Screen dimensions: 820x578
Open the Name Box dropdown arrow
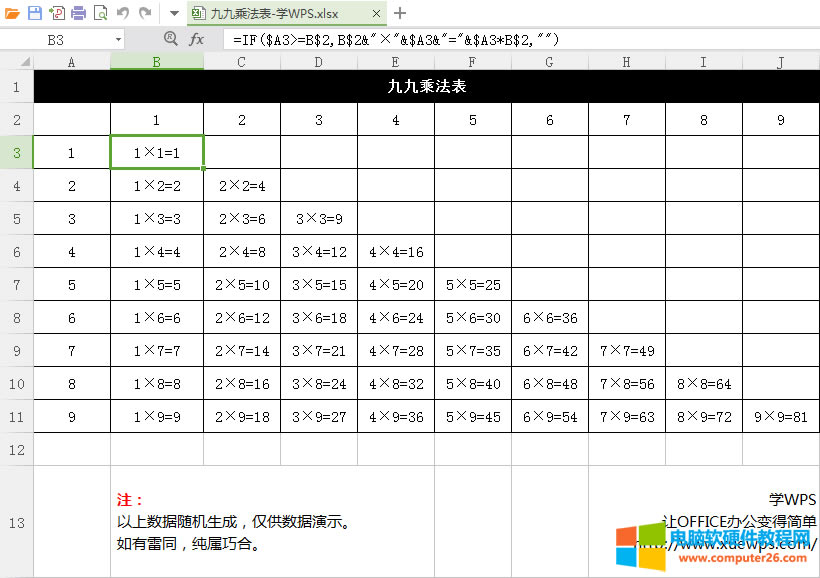coord(118,40)
